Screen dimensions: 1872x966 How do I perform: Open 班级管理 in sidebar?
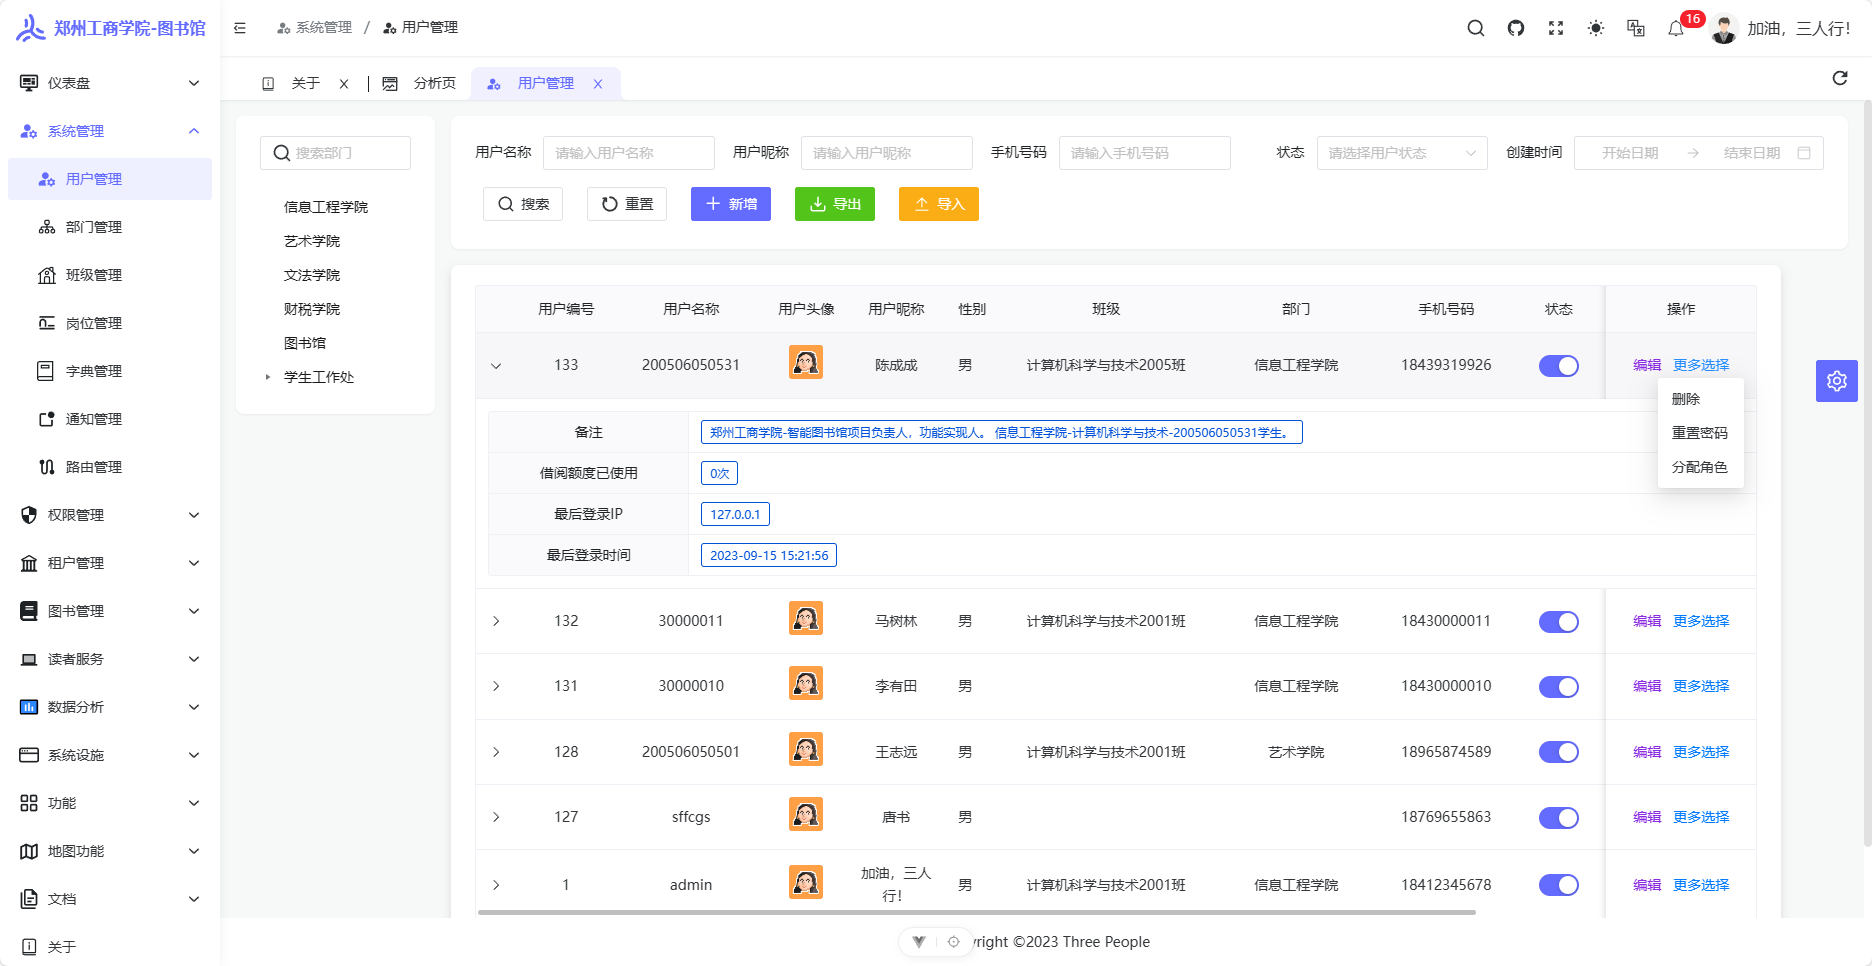(110, 275)
